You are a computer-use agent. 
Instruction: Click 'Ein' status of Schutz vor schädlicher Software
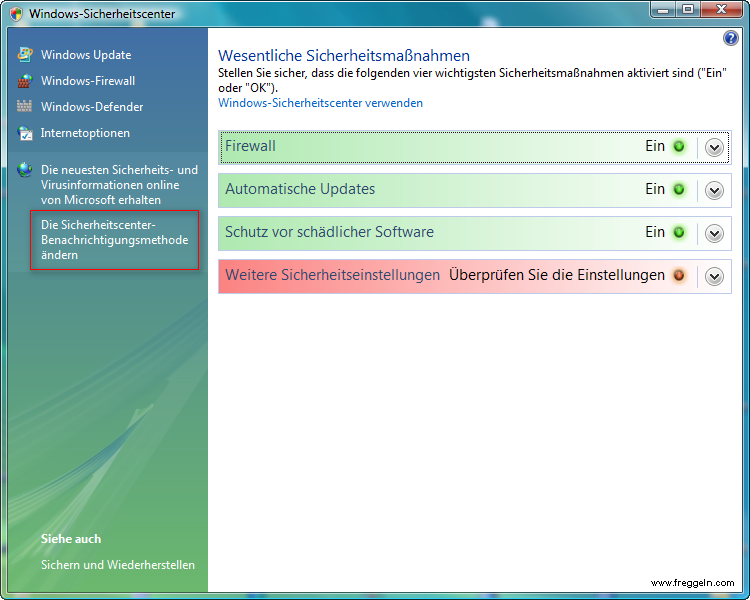click(x=655, y=232)
